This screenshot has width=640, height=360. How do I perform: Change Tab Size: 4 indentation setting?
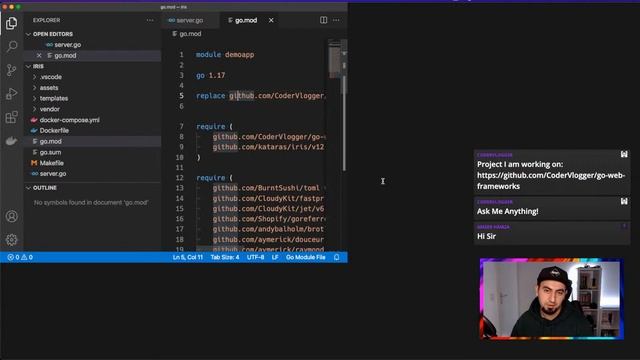225,257
